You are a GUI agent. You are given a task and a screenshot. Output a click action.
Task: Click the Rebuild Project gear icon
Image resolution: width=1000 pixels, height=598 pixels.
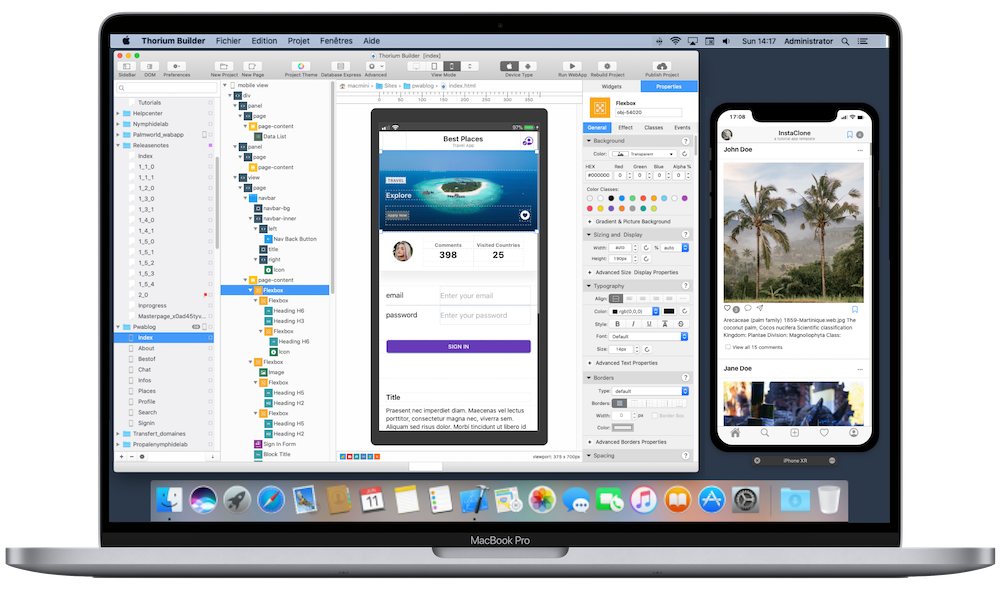click(609, 66)
